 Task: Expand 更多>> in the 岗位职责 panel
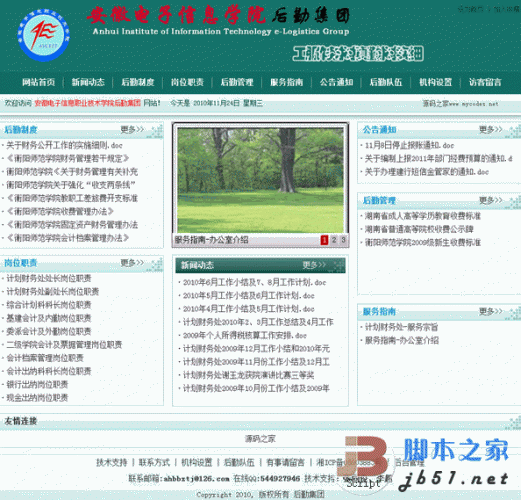click(x=132, y=263)
